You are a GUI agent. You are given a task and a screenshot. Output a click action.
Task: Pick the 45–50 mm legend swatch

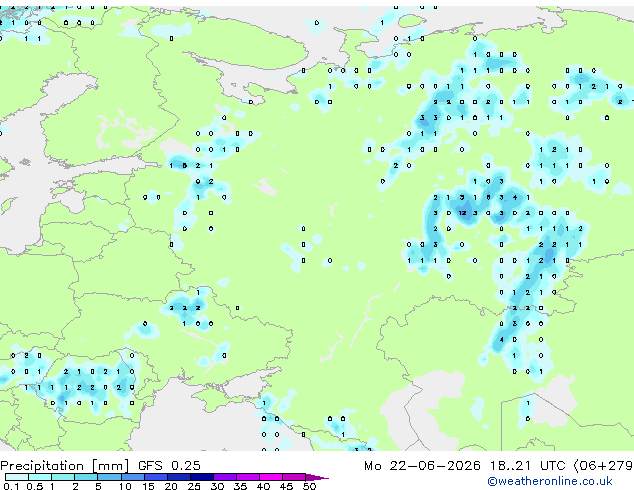tap(294, 477)
